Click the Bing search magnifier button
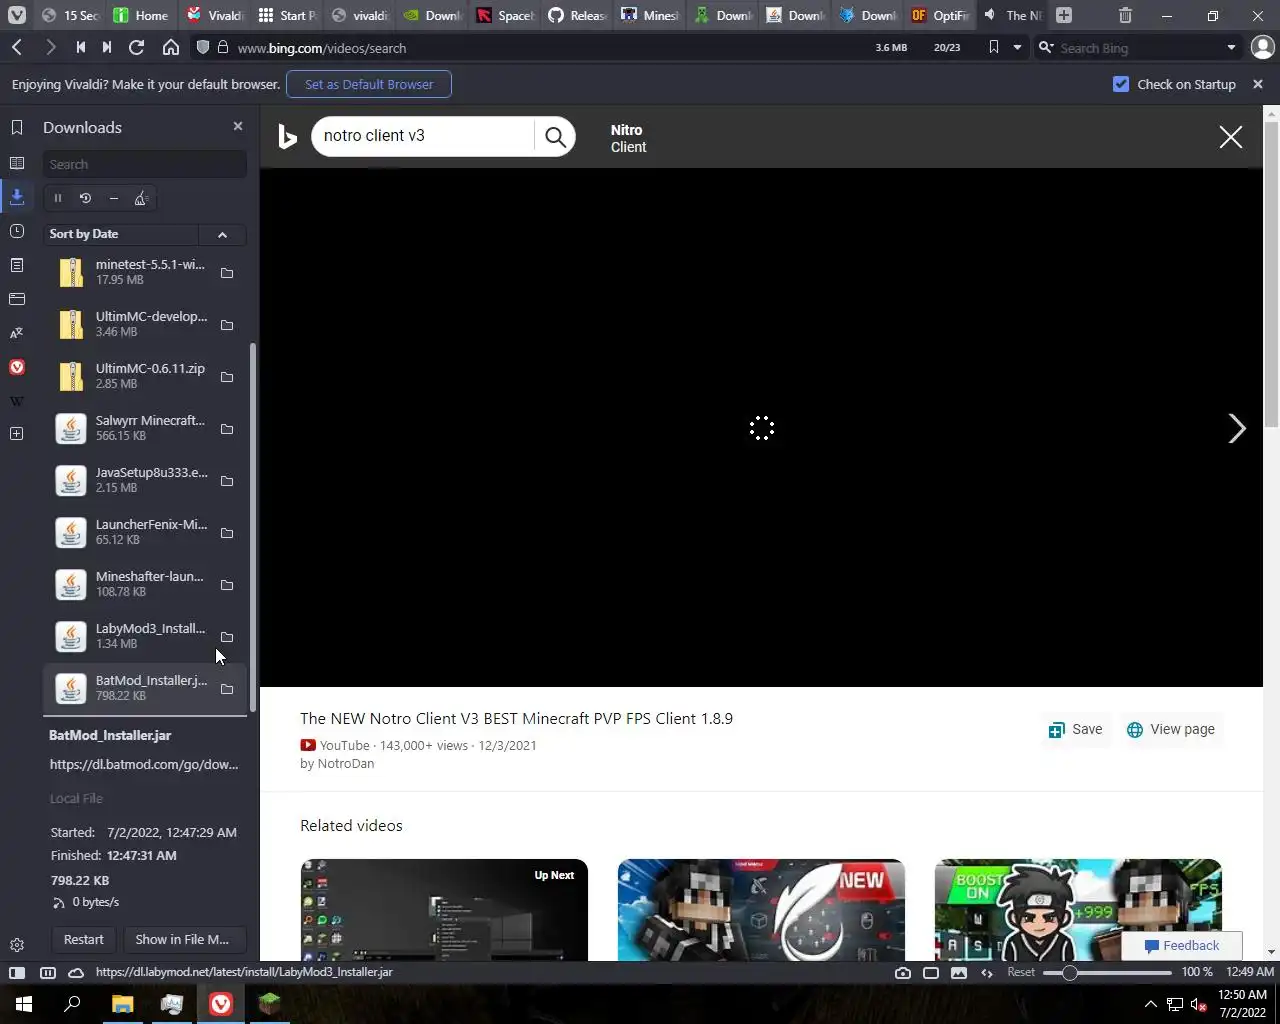 tap(555, 136)
